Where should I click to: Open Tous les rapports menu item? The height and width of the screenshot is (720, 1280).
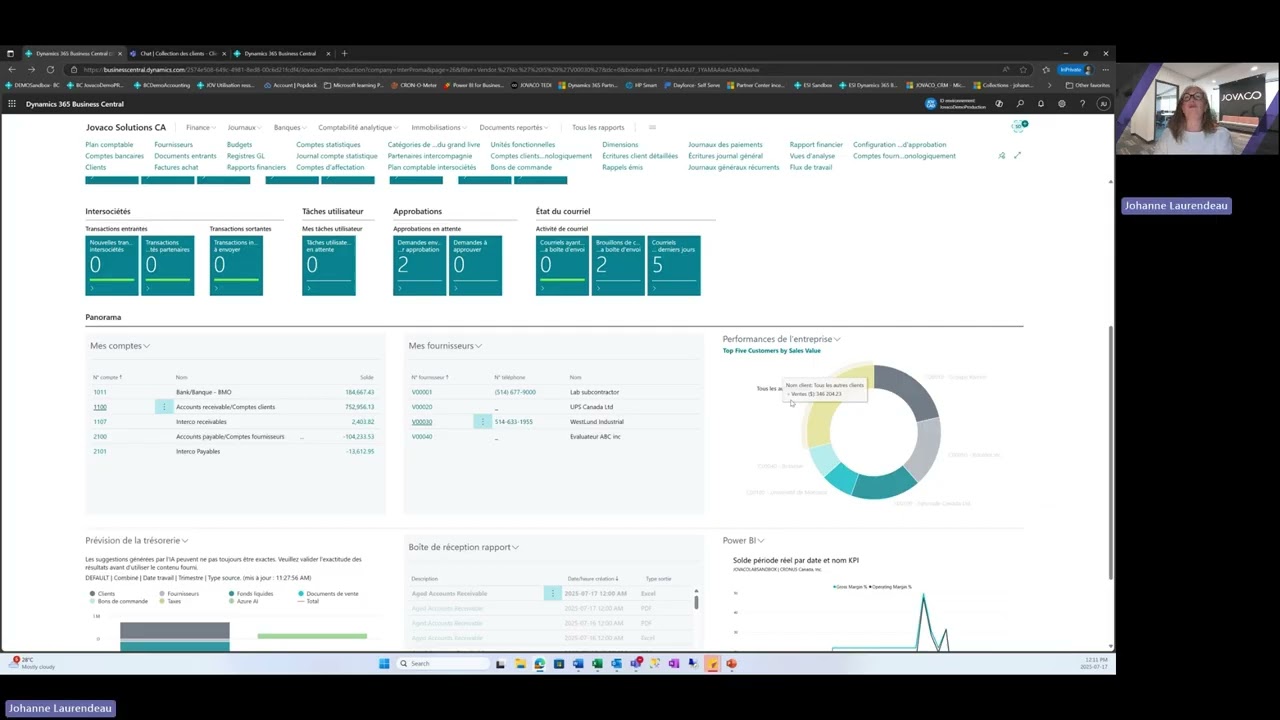598,127
